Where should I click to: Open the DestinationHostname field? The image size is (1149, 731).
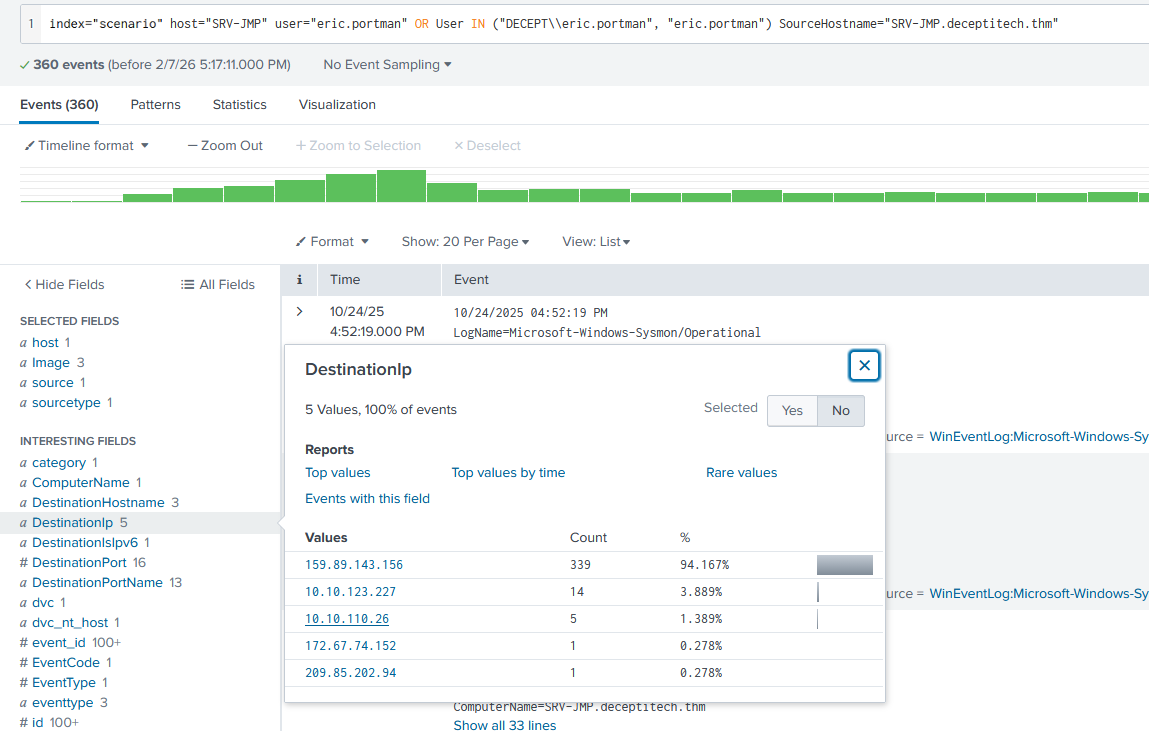tap(98, 502)
